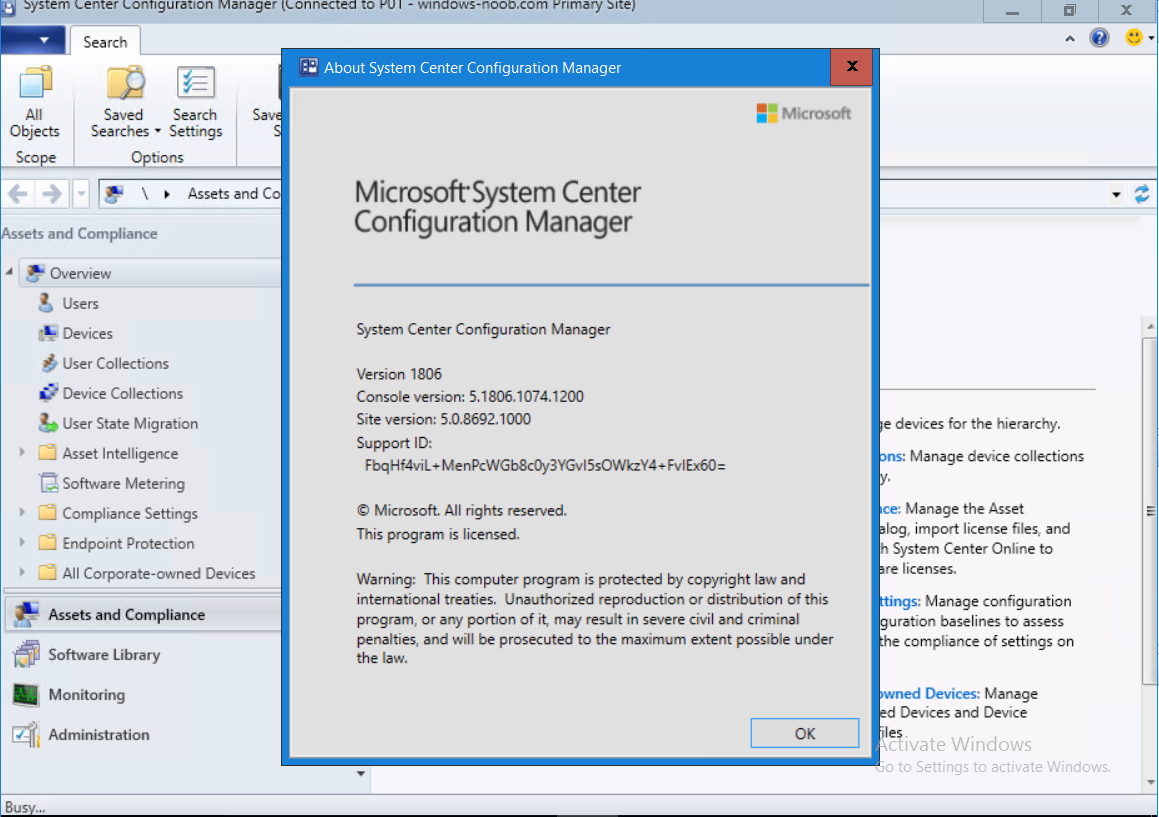Select the Overview node

point(80,273)
